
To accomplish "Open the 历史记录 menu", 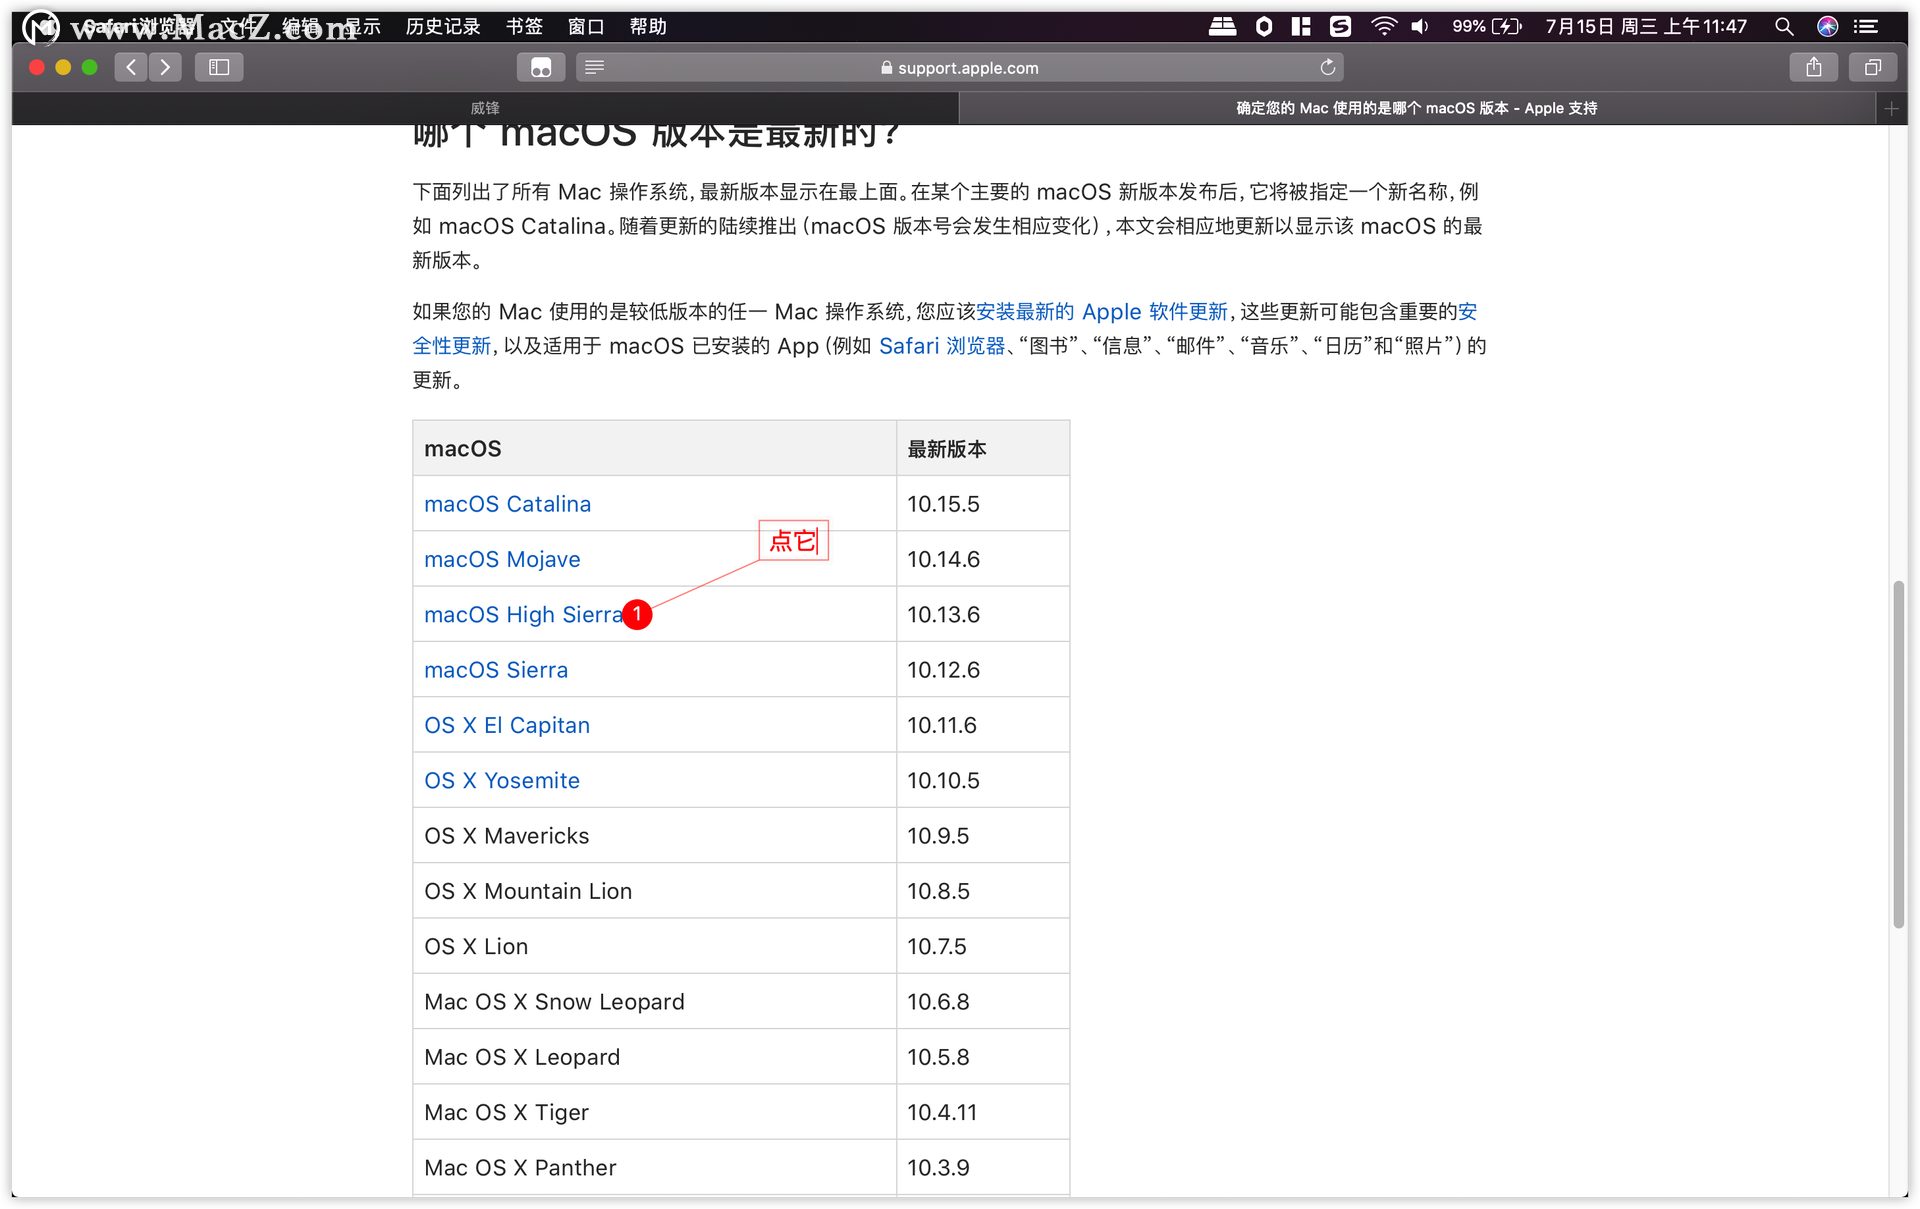I will [443, 27].
